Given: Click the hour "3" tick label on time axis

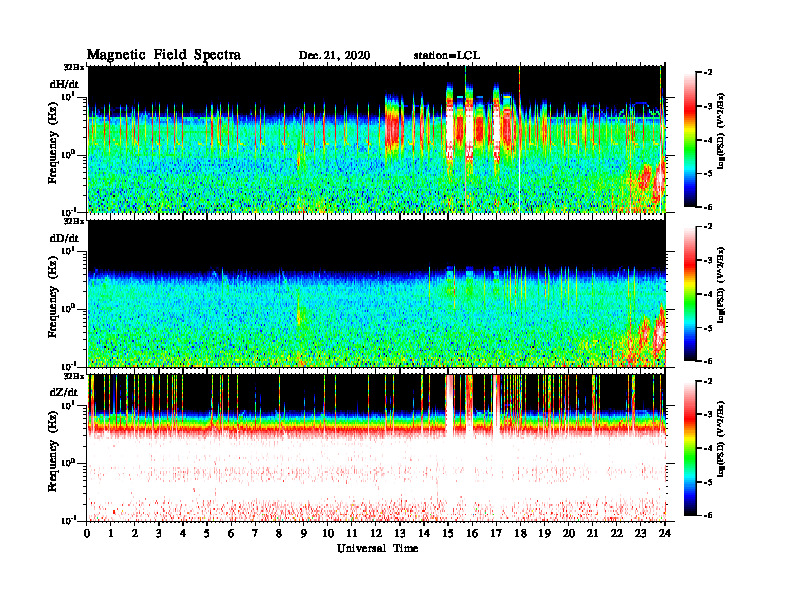Looking at the screenshot, I should [159, 534].
